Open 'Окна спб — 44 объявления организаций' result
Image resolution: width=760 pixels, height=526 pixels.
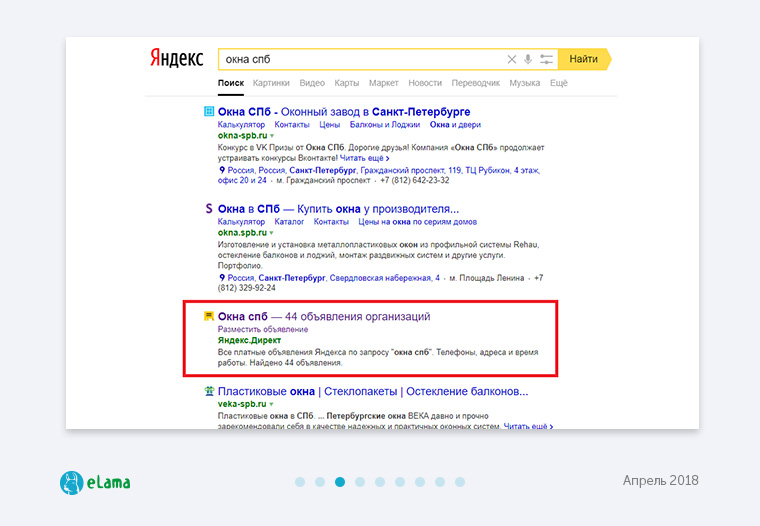point(324,316)
